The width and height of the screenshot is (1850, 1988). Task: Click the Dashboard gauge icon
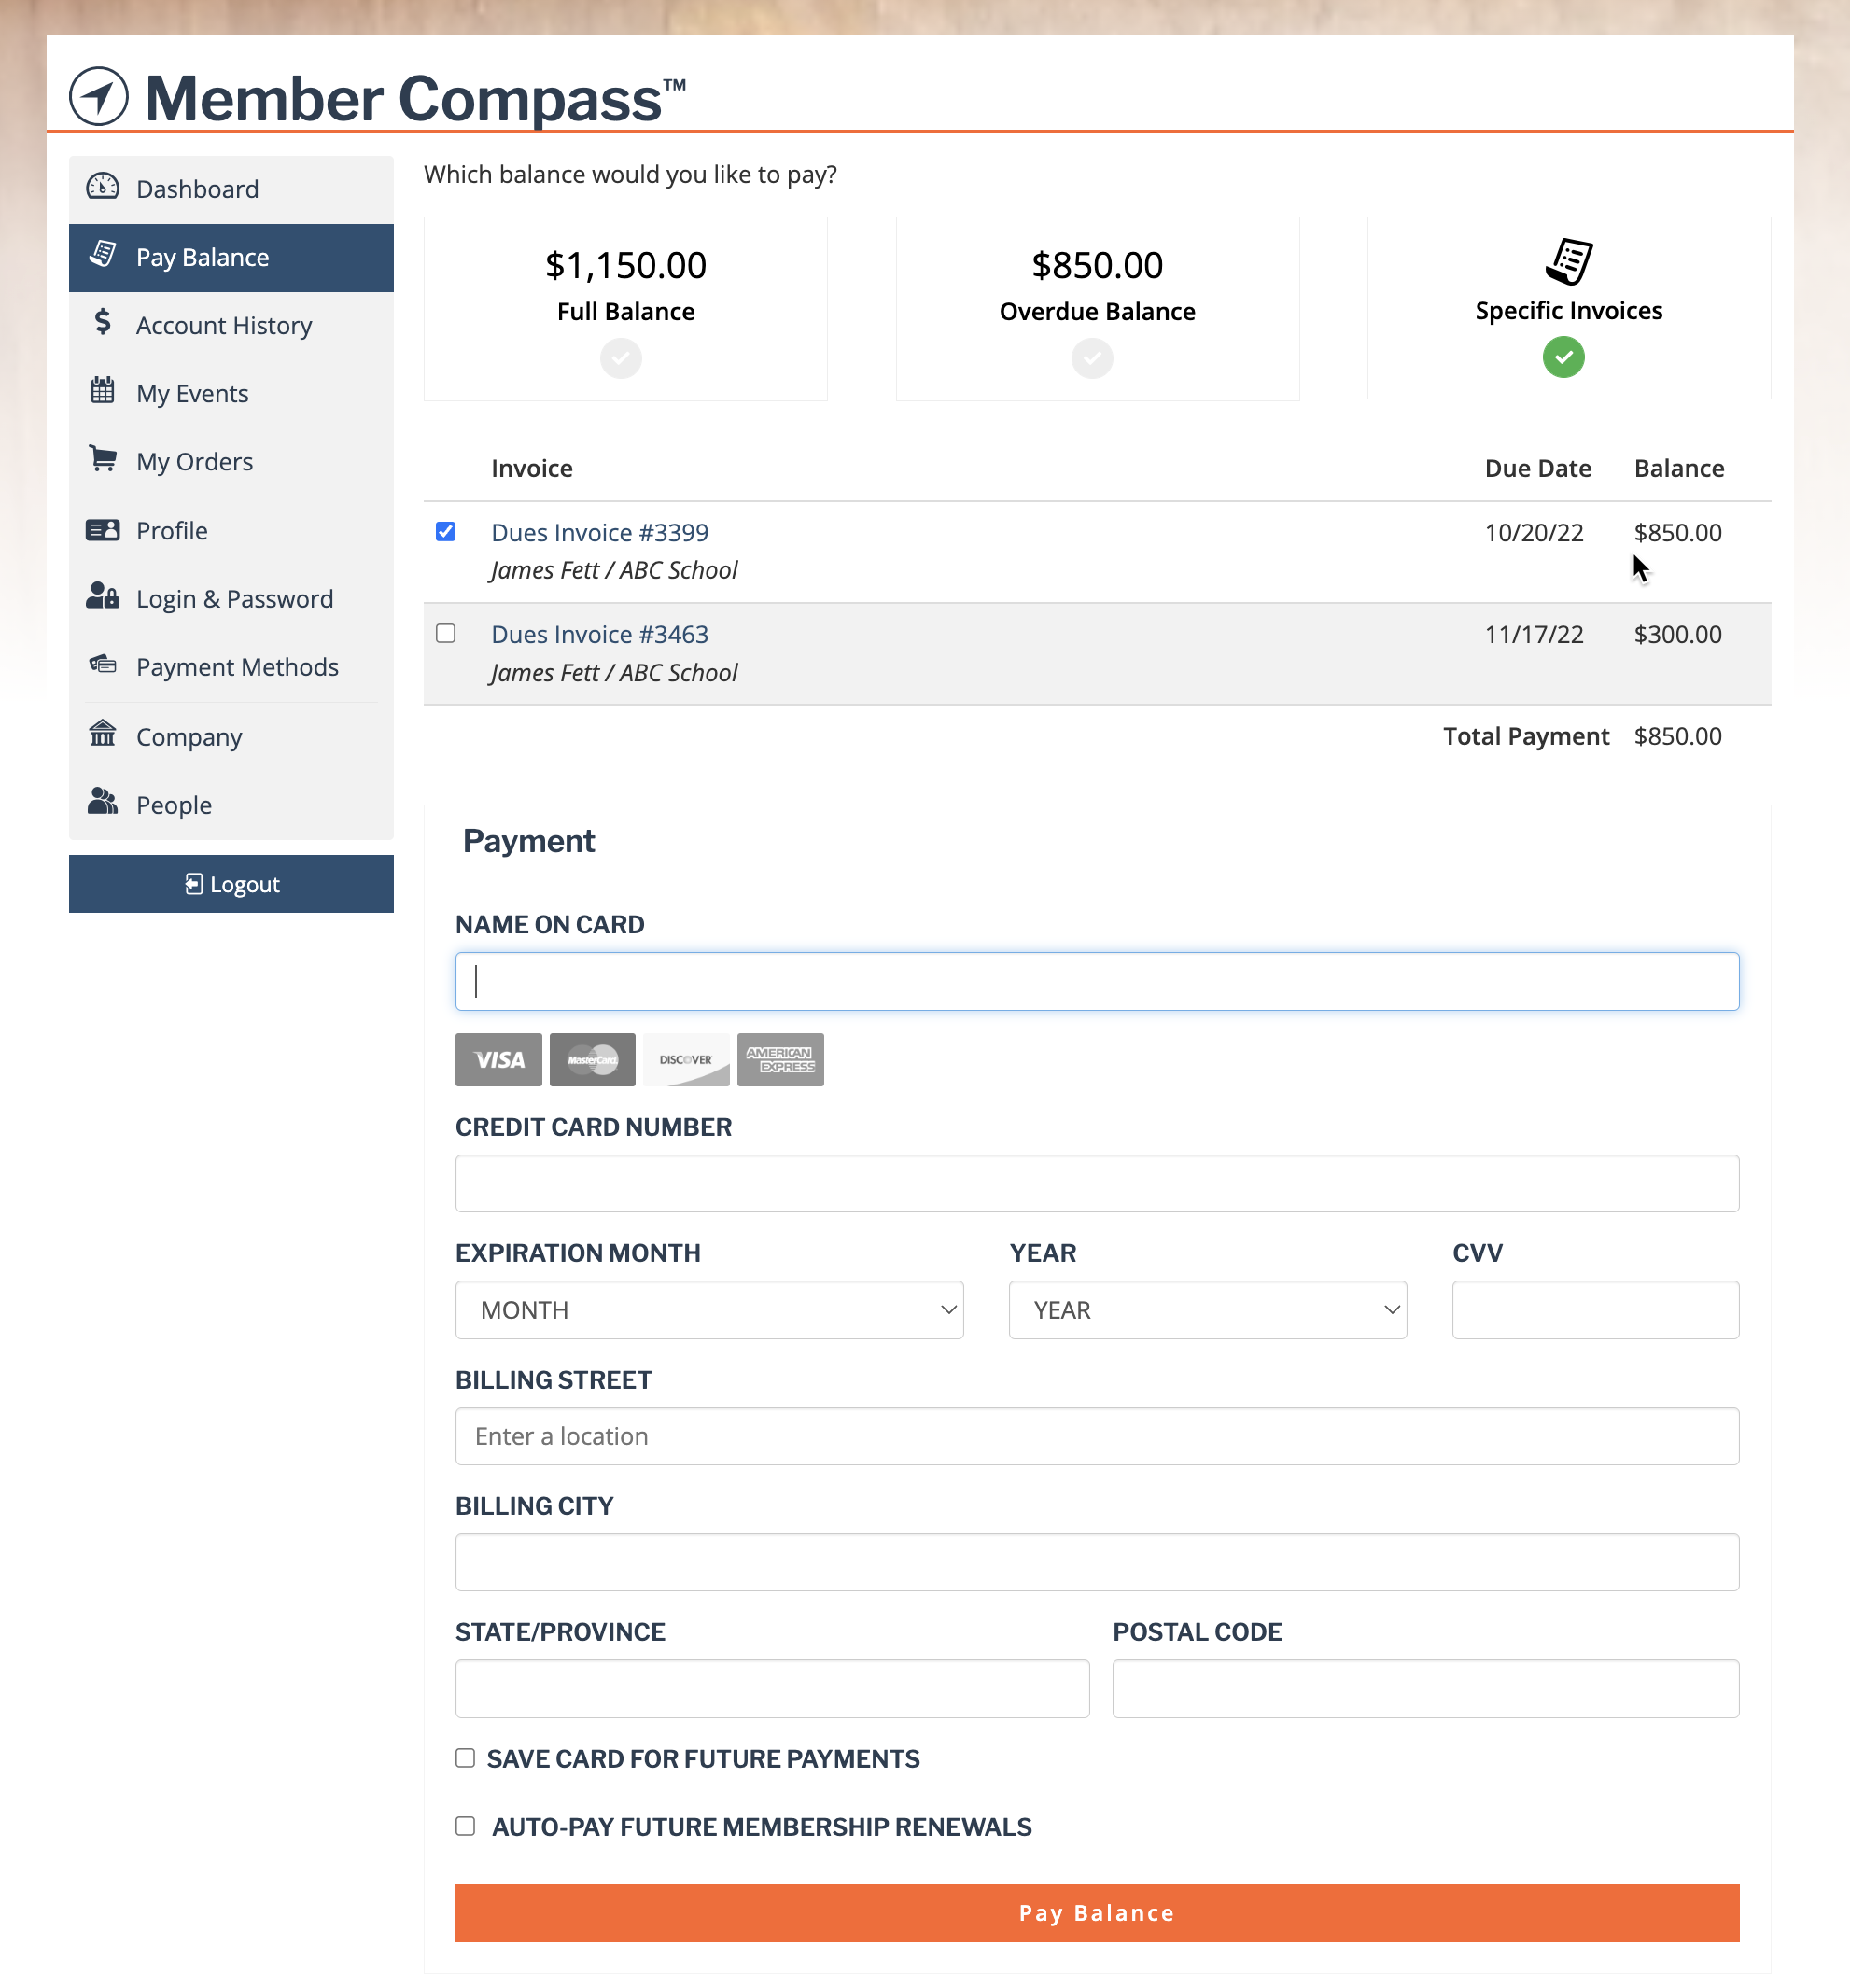point(102,187)
